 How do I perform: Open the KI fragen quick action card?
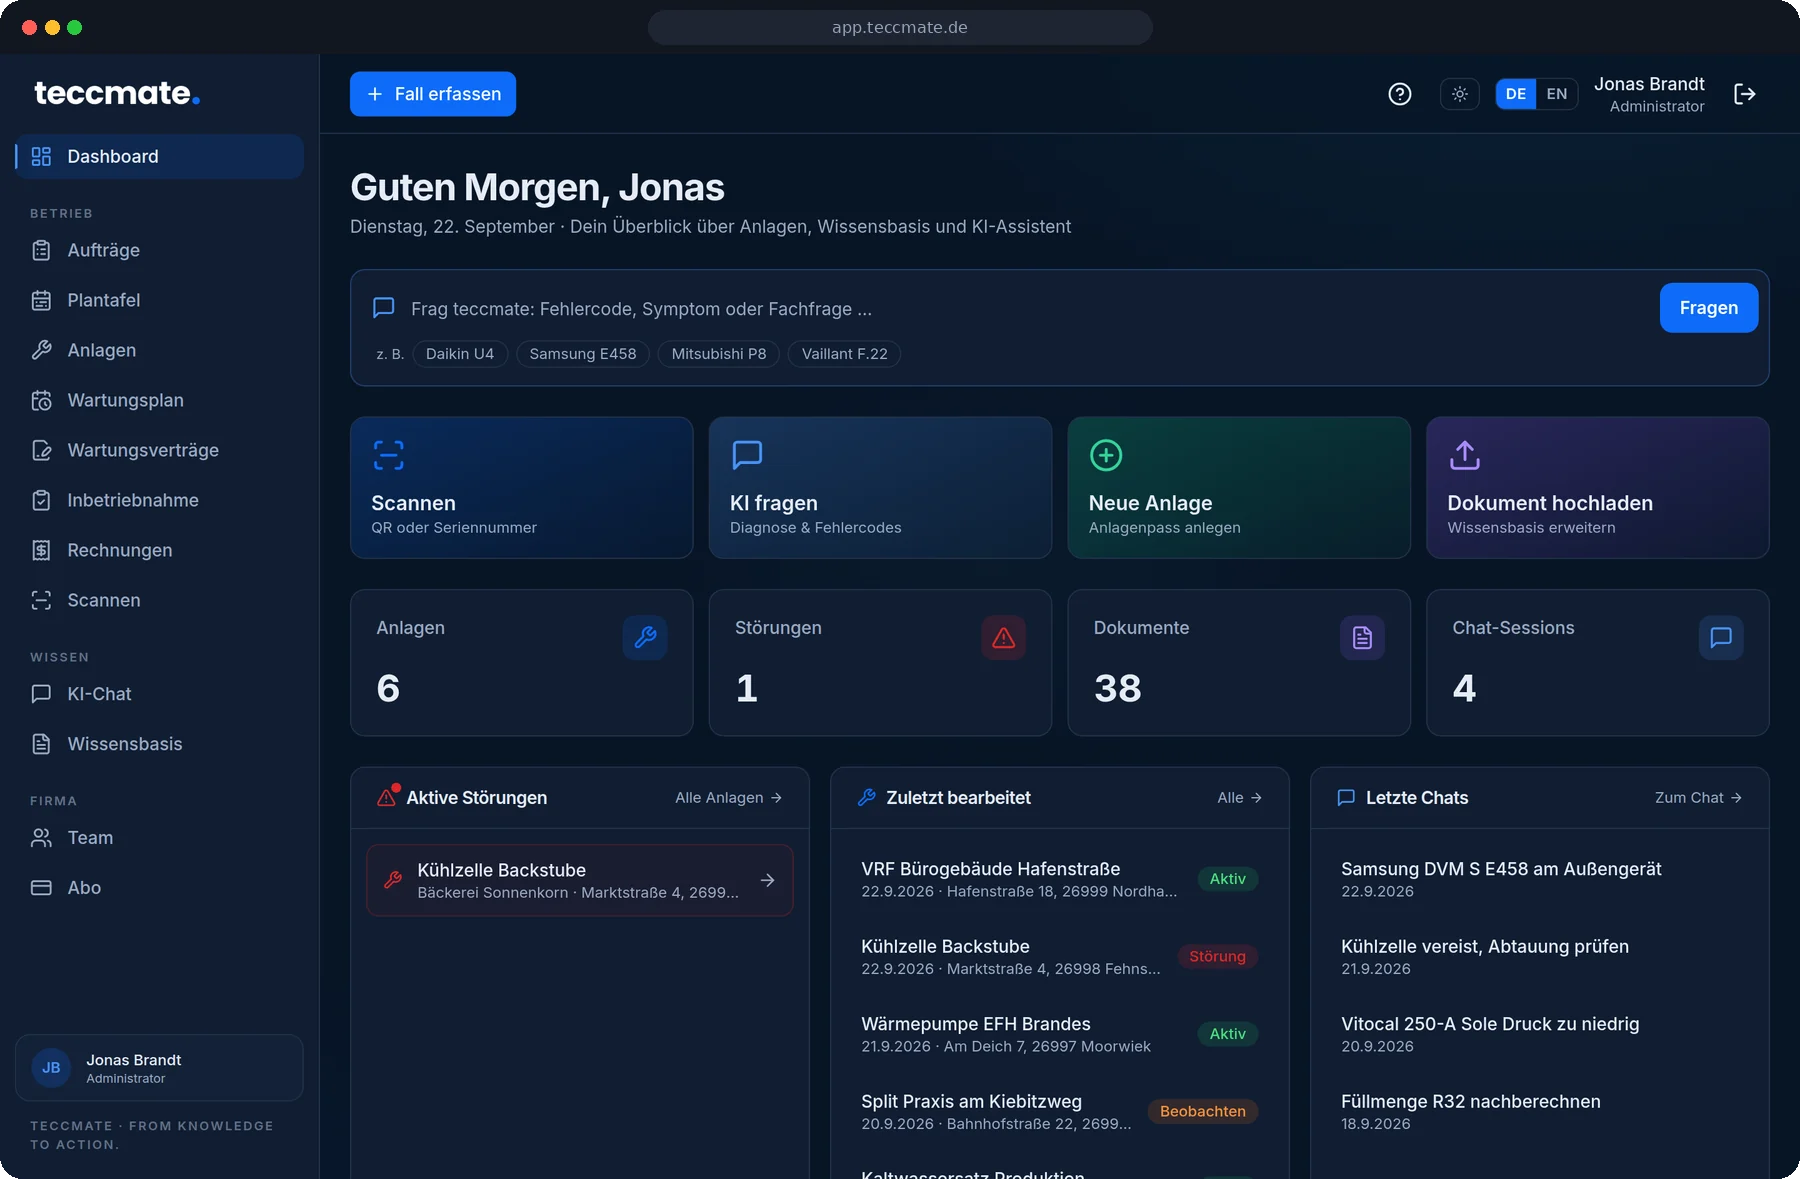(880, 488)
